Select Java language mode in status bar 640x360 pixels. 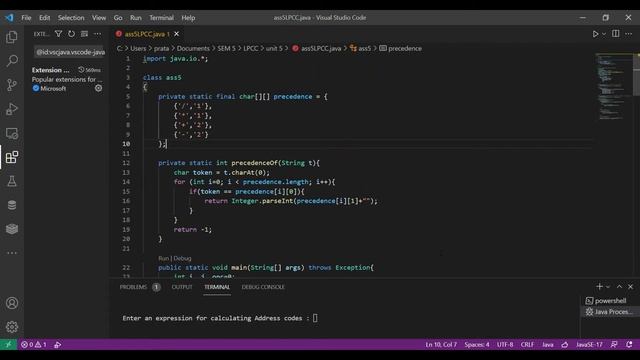[547, 344]
